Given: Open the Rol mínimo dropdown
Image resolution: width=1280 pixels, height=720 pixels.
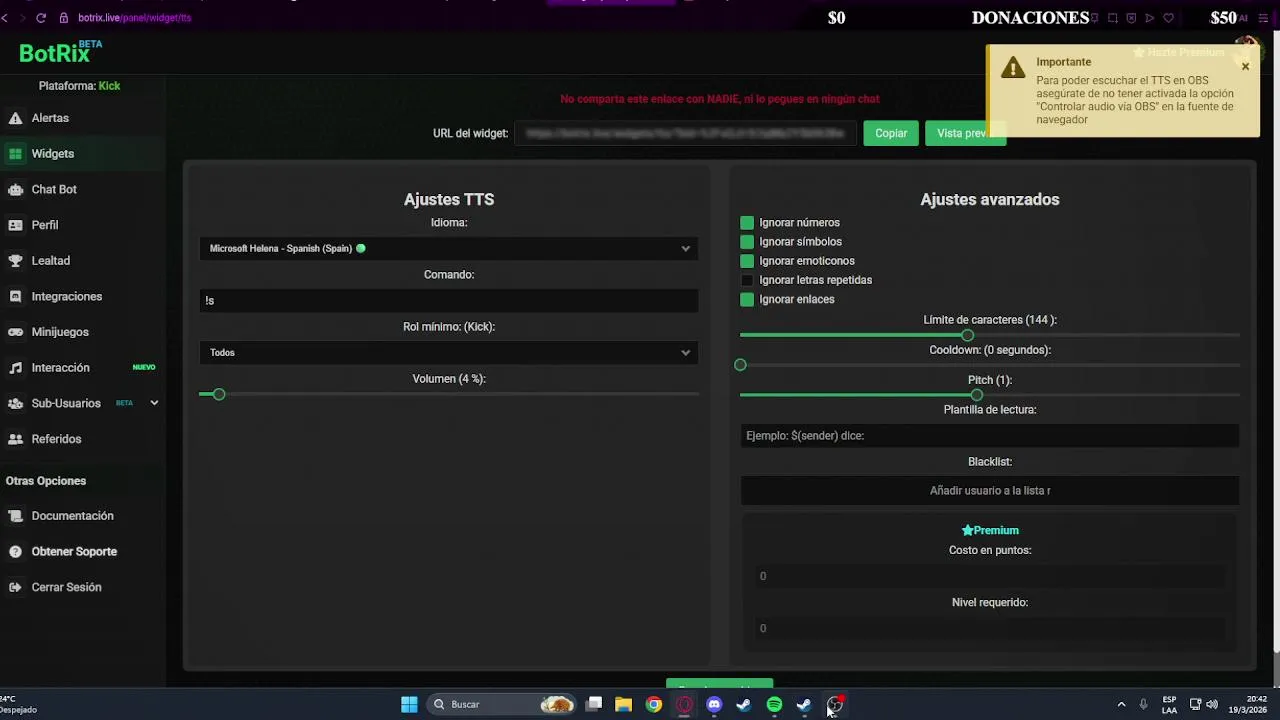Looking at the screenshot, I should tap(449, 352).
